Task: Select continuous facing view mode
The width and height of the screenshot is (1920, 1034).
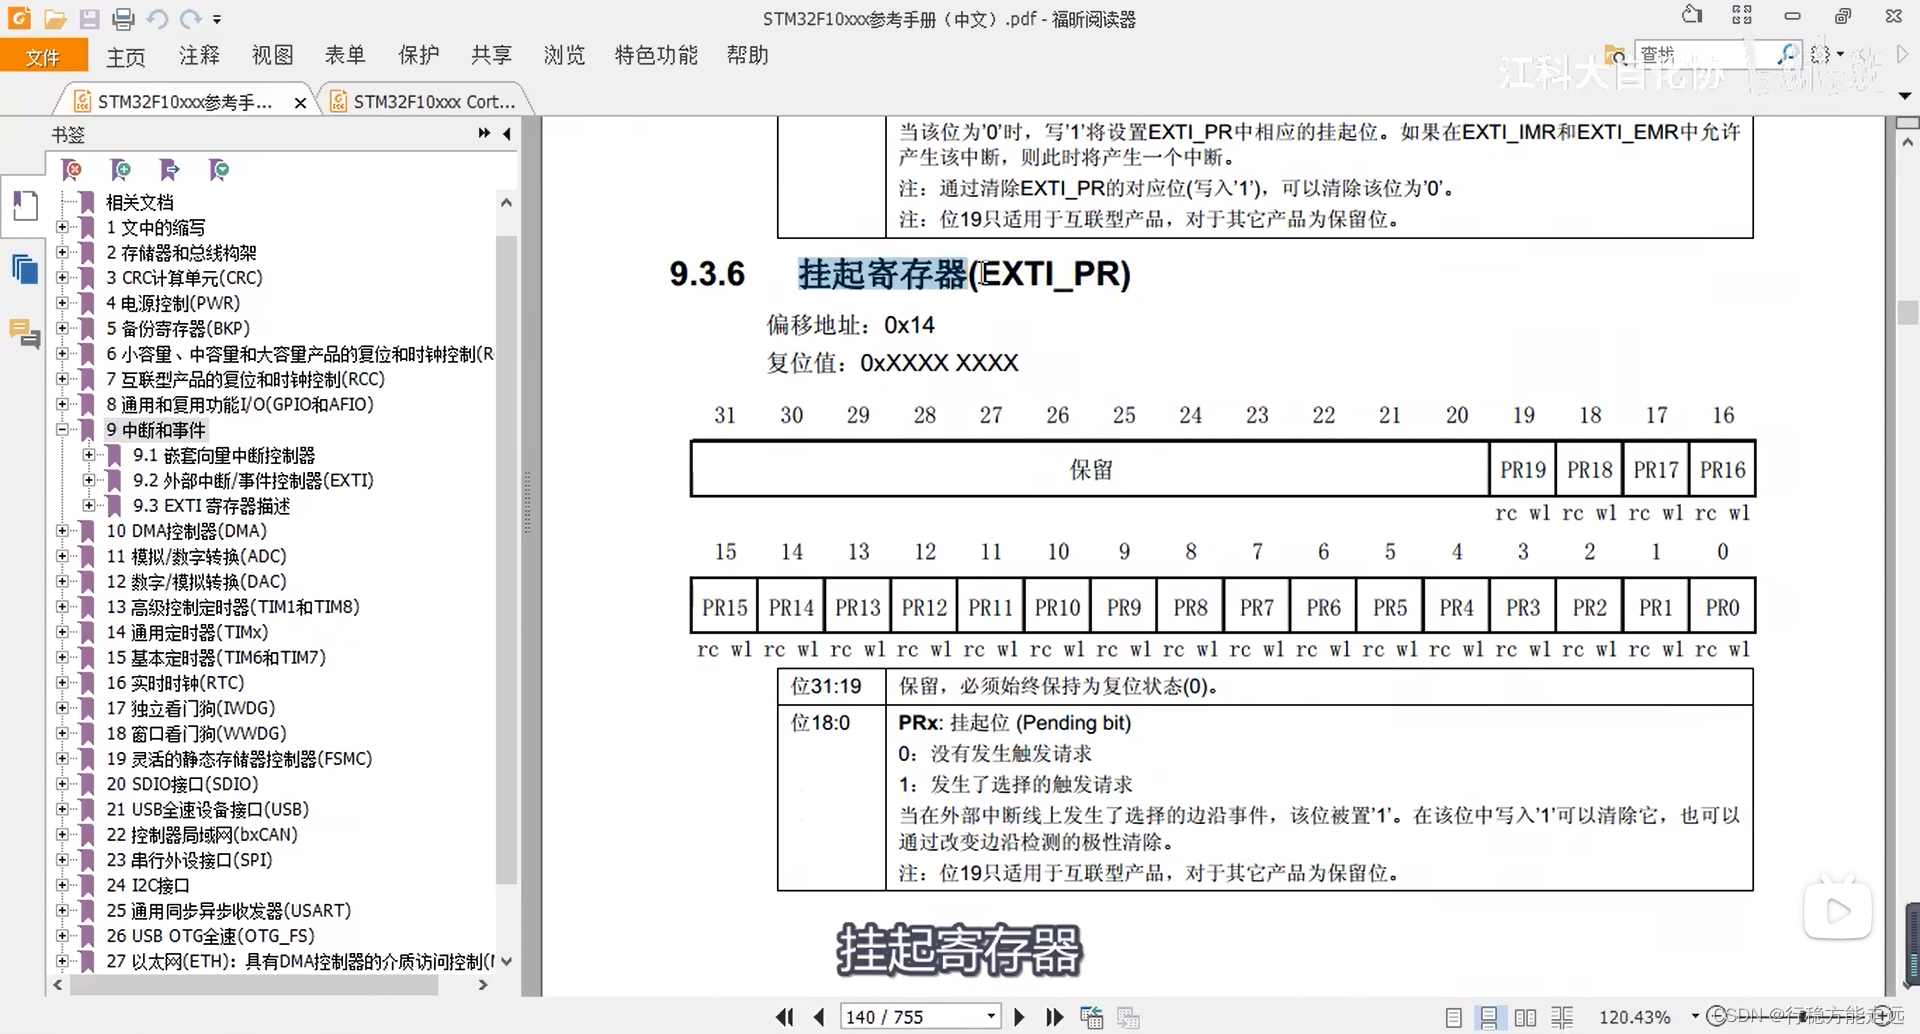Action: click(x=1562, y=1018)
